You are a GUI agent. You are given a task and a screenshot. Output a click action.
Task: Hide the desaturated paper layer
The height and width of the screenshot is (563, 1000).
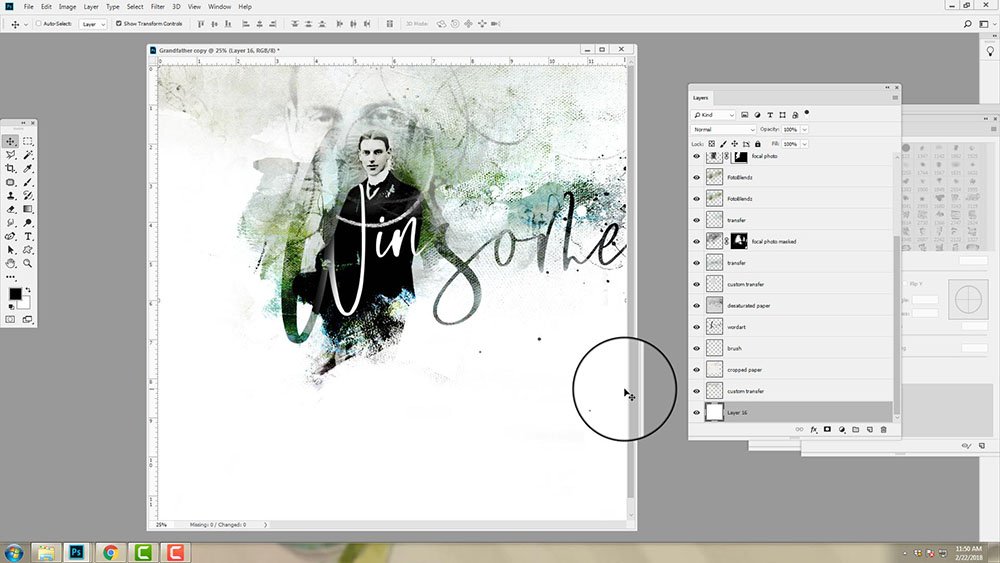coord(696,305)
